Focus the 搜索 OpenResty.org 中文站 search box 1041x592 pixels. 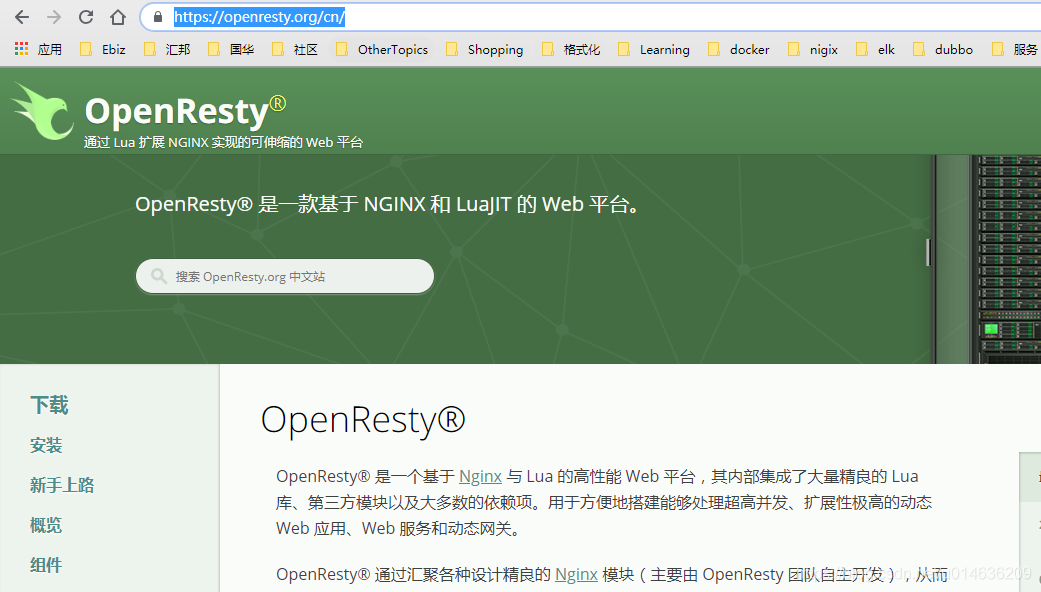coord(285,276)
